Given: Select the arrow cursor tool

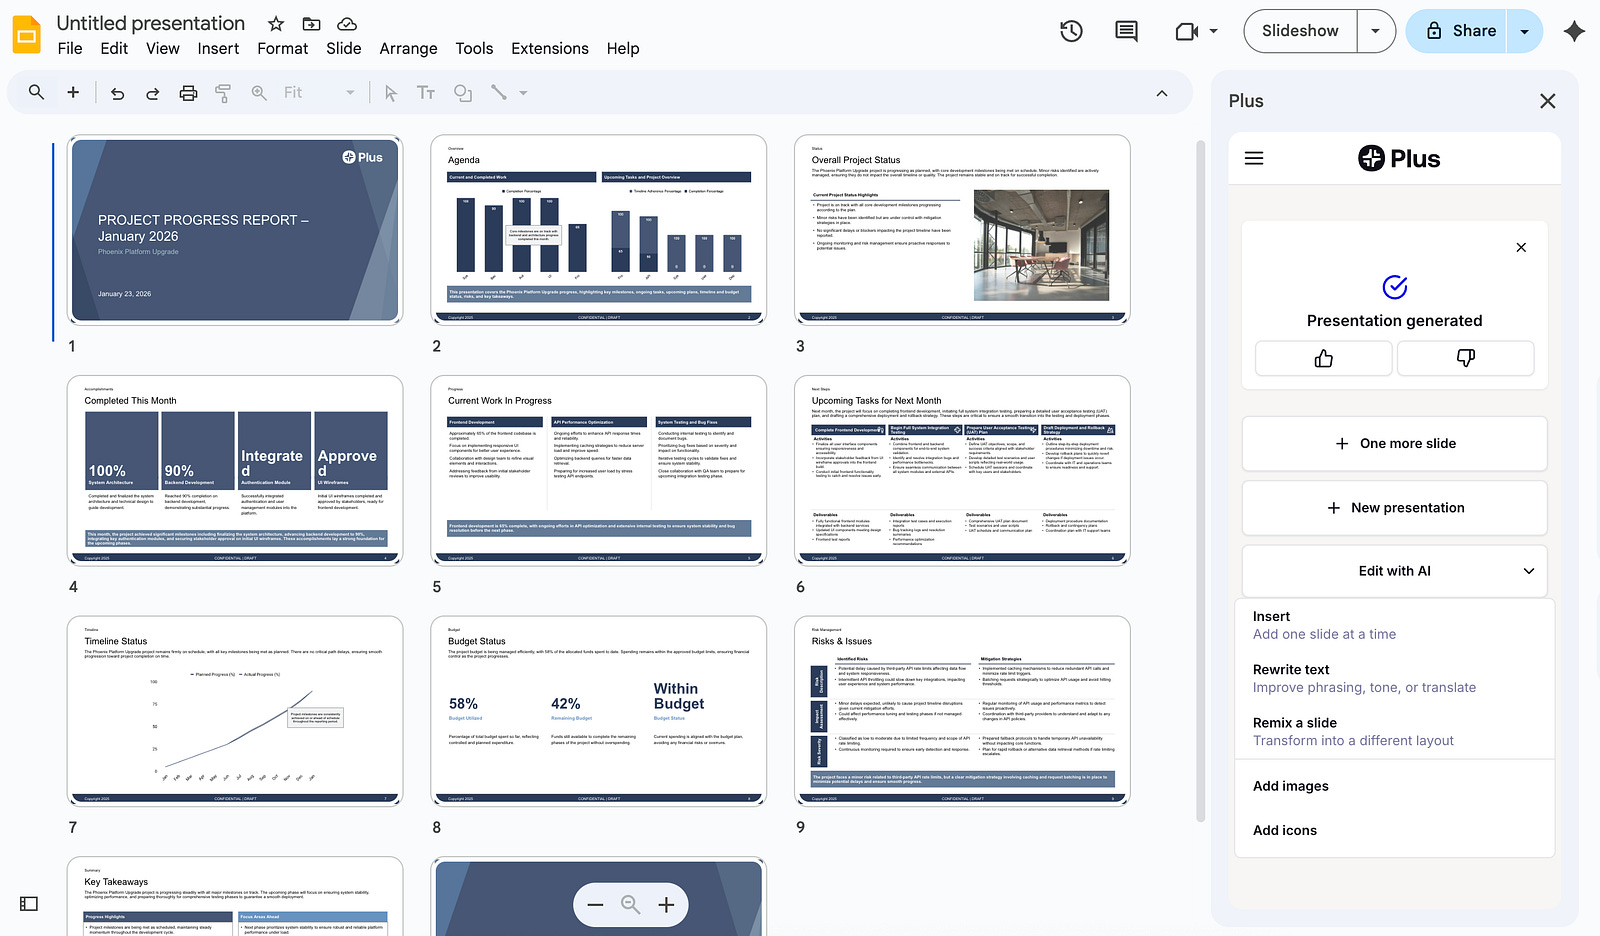Looking at the screenshot, I should [x=391, y=93].
